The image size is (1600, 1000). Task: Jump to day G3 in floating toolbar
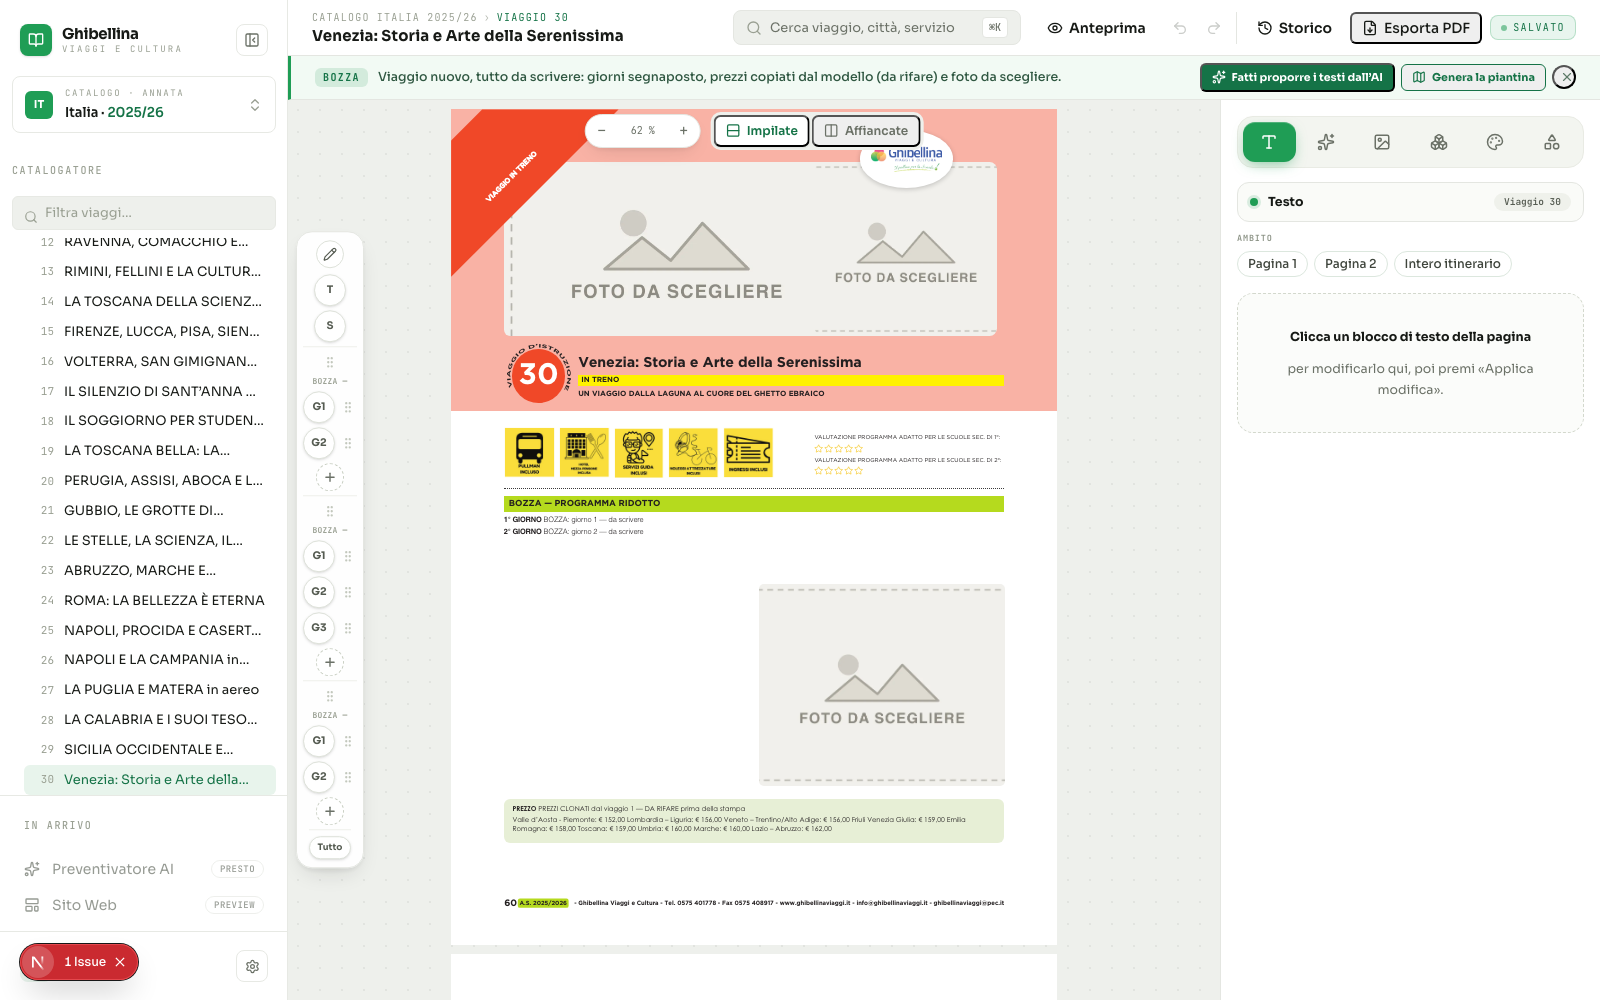click(x=319, y=628)
